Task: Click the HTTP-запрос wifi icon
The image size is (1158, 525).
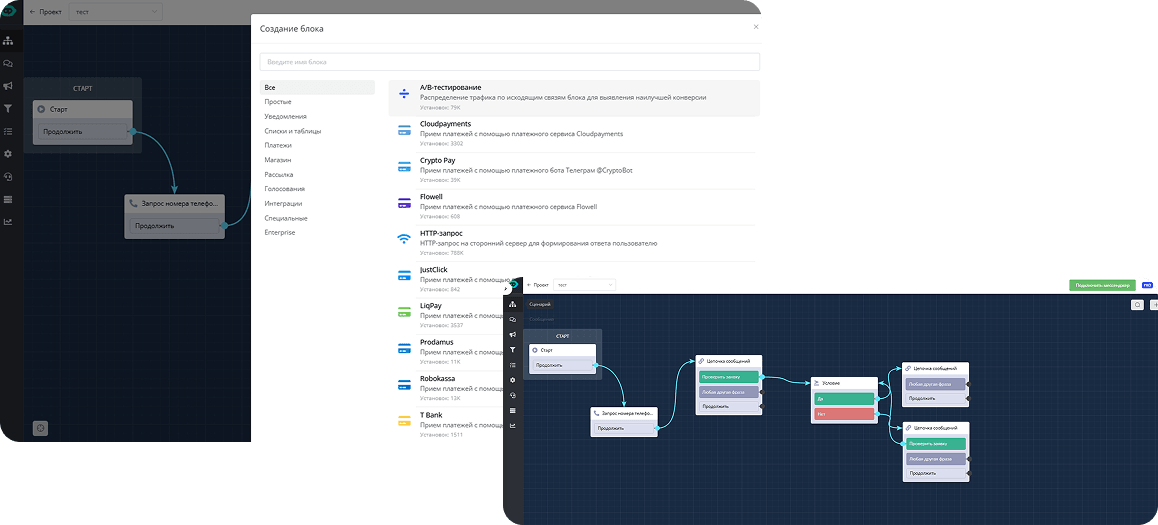Action: [404, 238]
